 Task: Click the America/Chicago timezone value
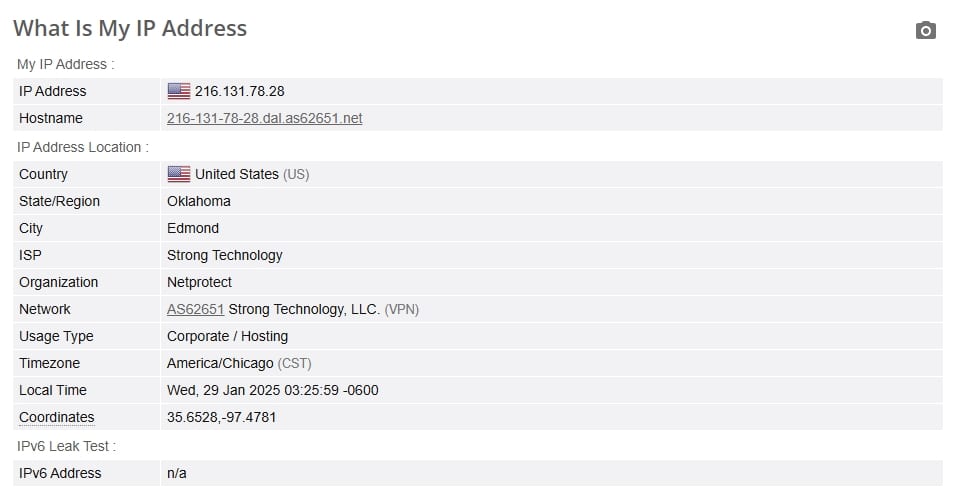(x=220, y=364)
